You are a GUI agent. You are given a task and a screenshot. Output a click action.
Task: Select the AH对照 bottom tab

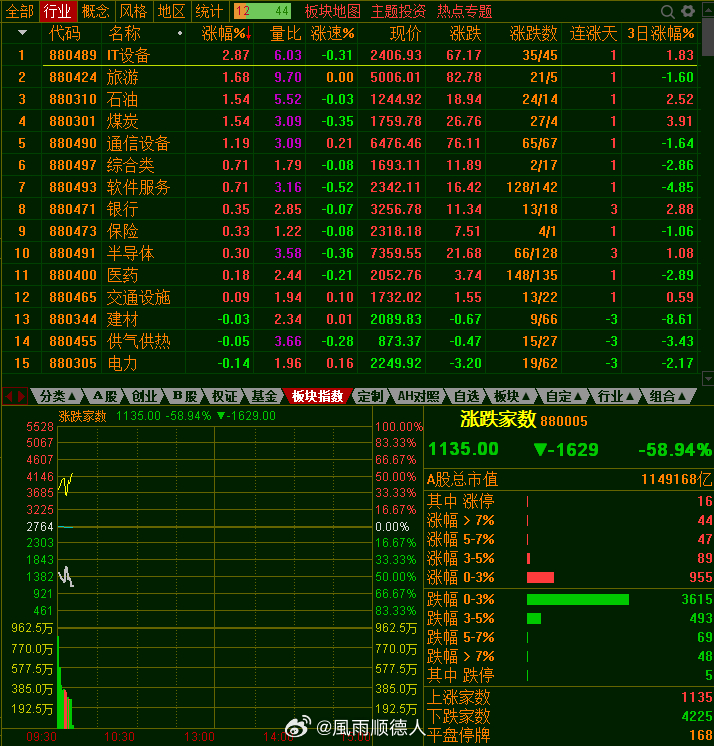point(419,396)
